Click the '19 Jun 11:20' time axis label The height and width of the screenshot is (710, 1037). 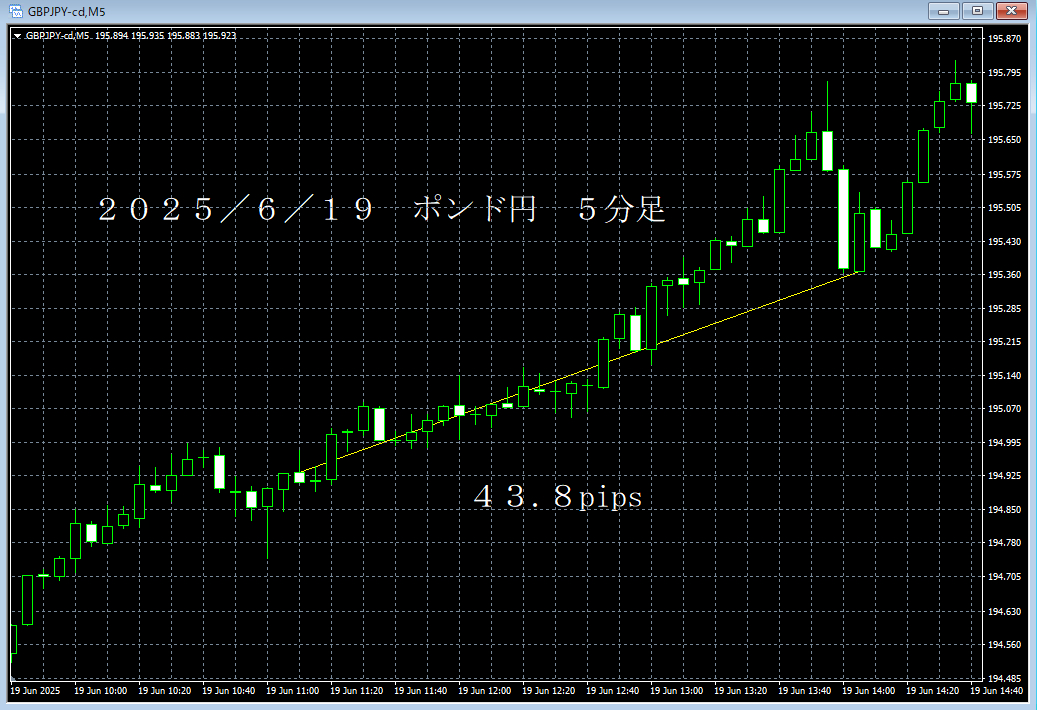tap(356, 691)
